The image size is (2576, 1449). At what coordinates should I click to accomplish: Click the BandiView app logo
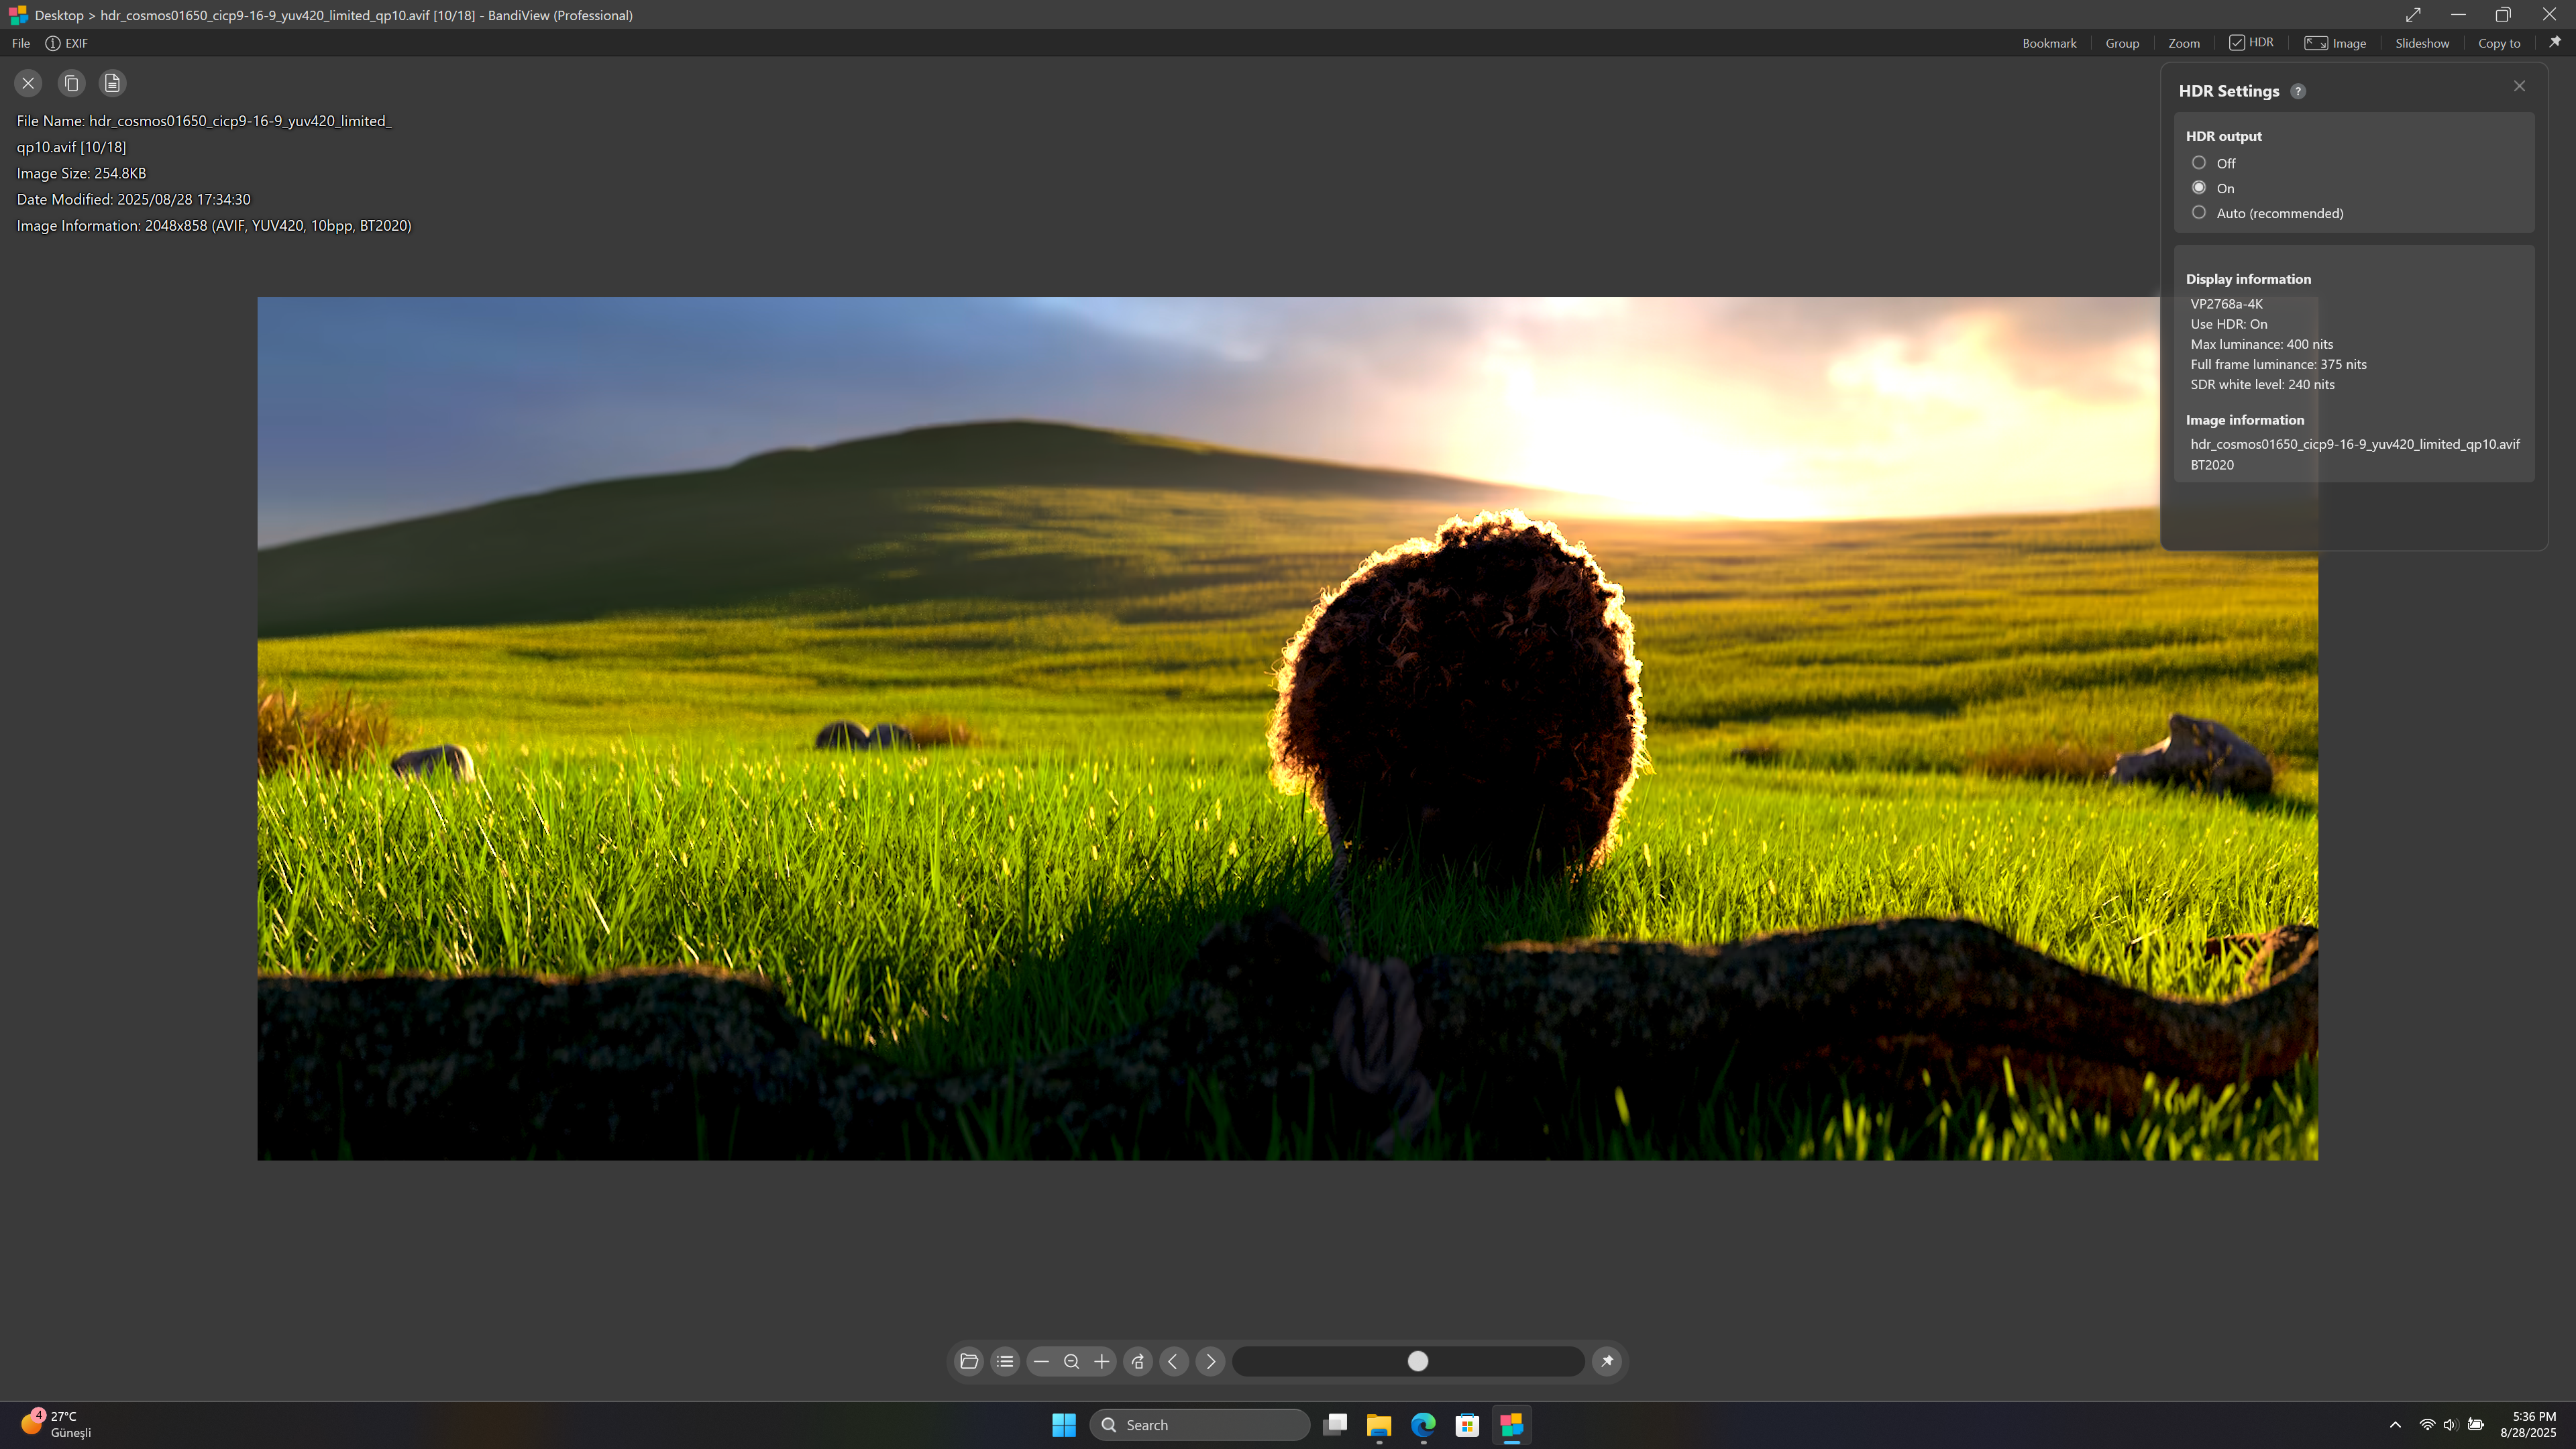18,15
